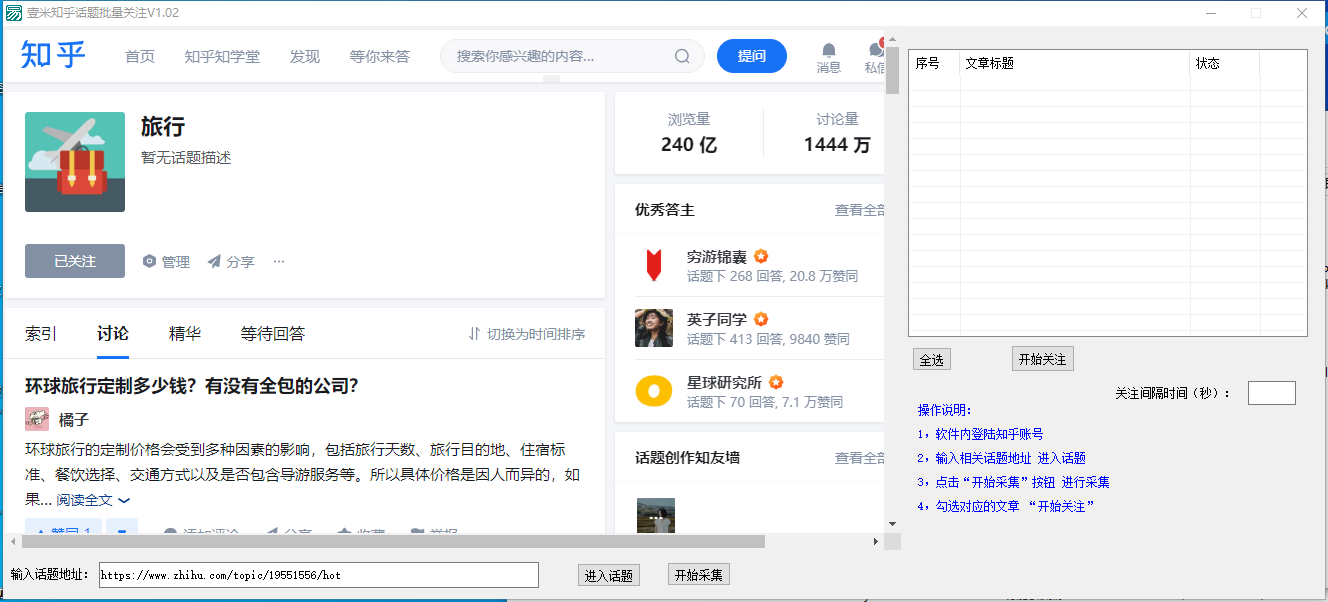
Task: Click the 旅行 topic suitcase image
Action: click(75, 162)
